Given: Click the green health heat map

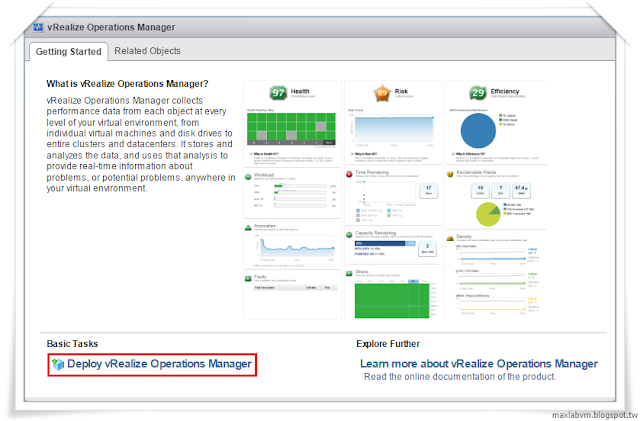Looking at the screenshot, I should point(291,128).
